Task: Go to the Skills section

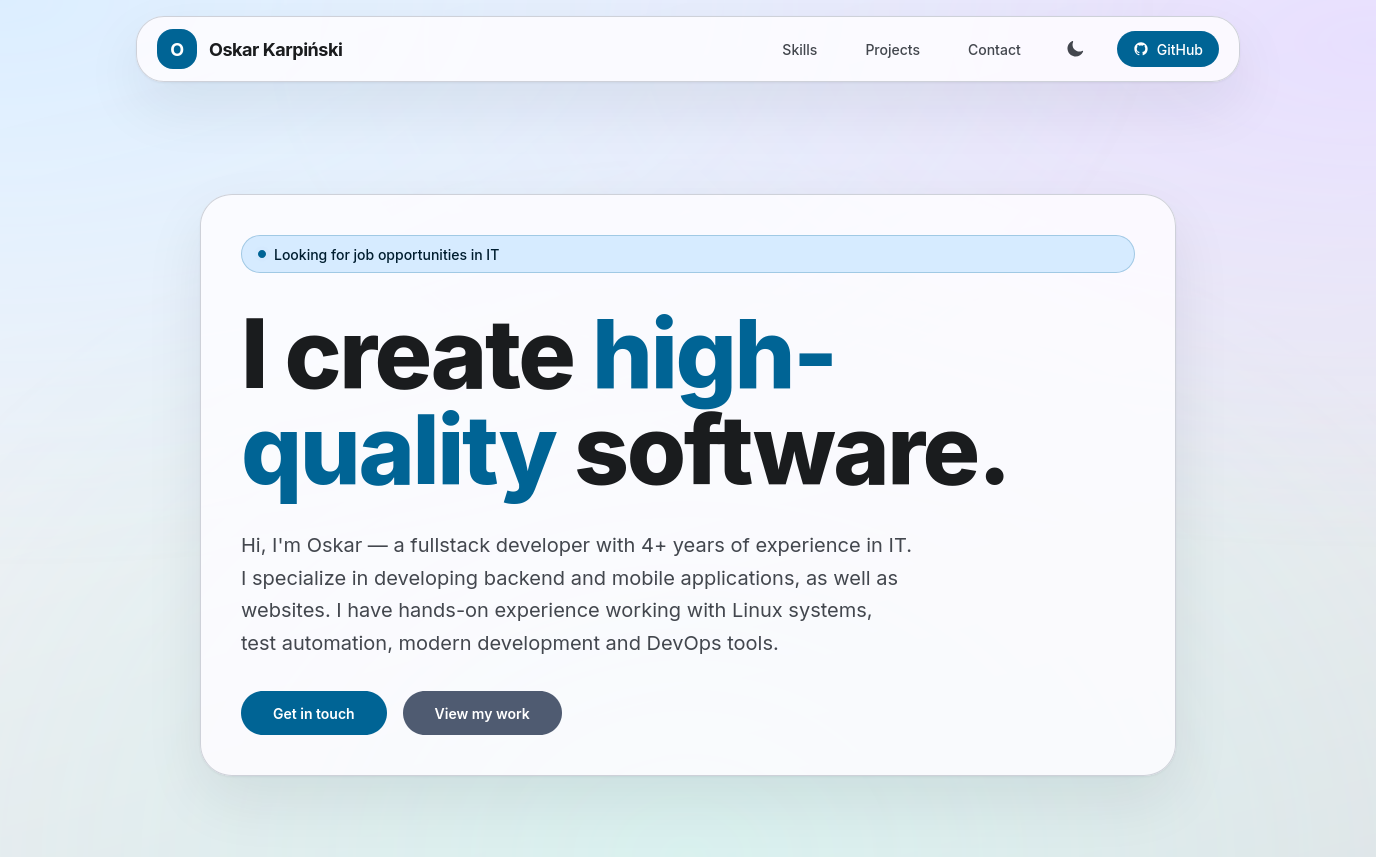Action: pyautogui.click(x=799, y=49)
